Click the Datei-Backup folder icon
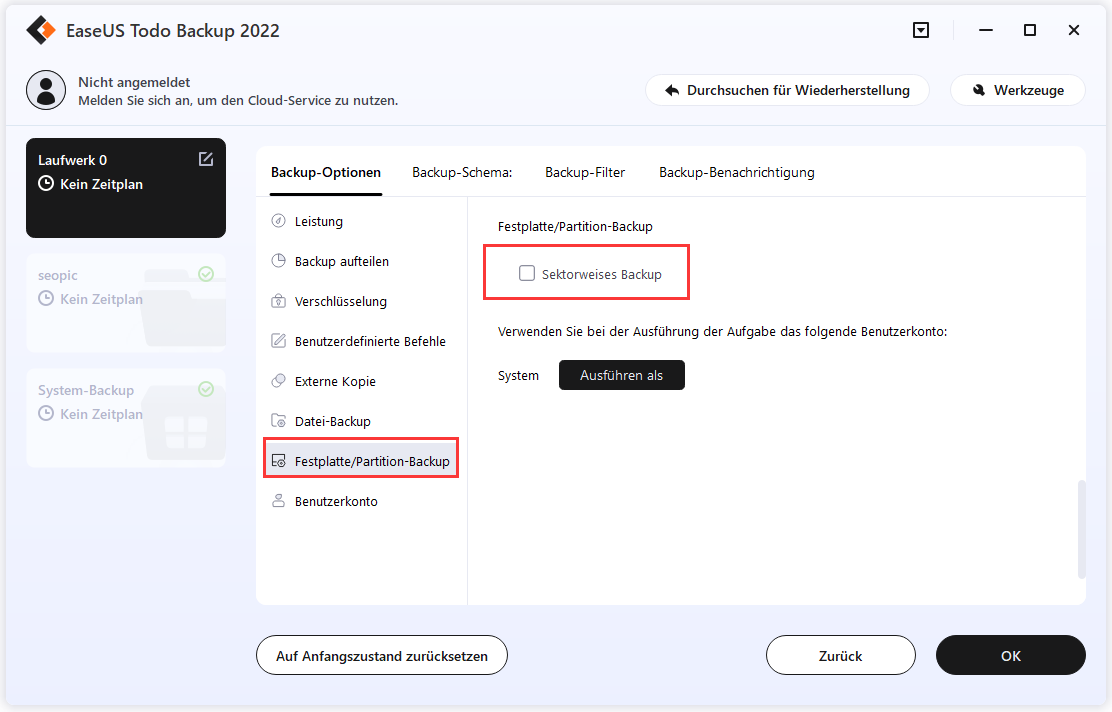Screen dimensions: 1112x712 [279, 421]
